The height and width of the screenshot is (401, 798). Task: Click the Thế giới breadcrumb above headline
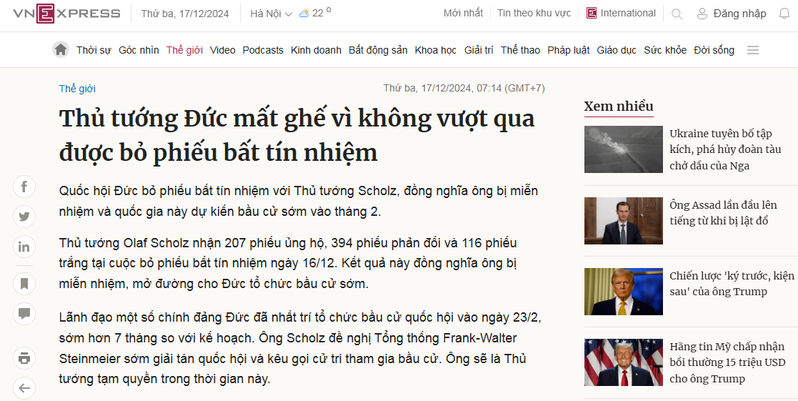(76, 87)
